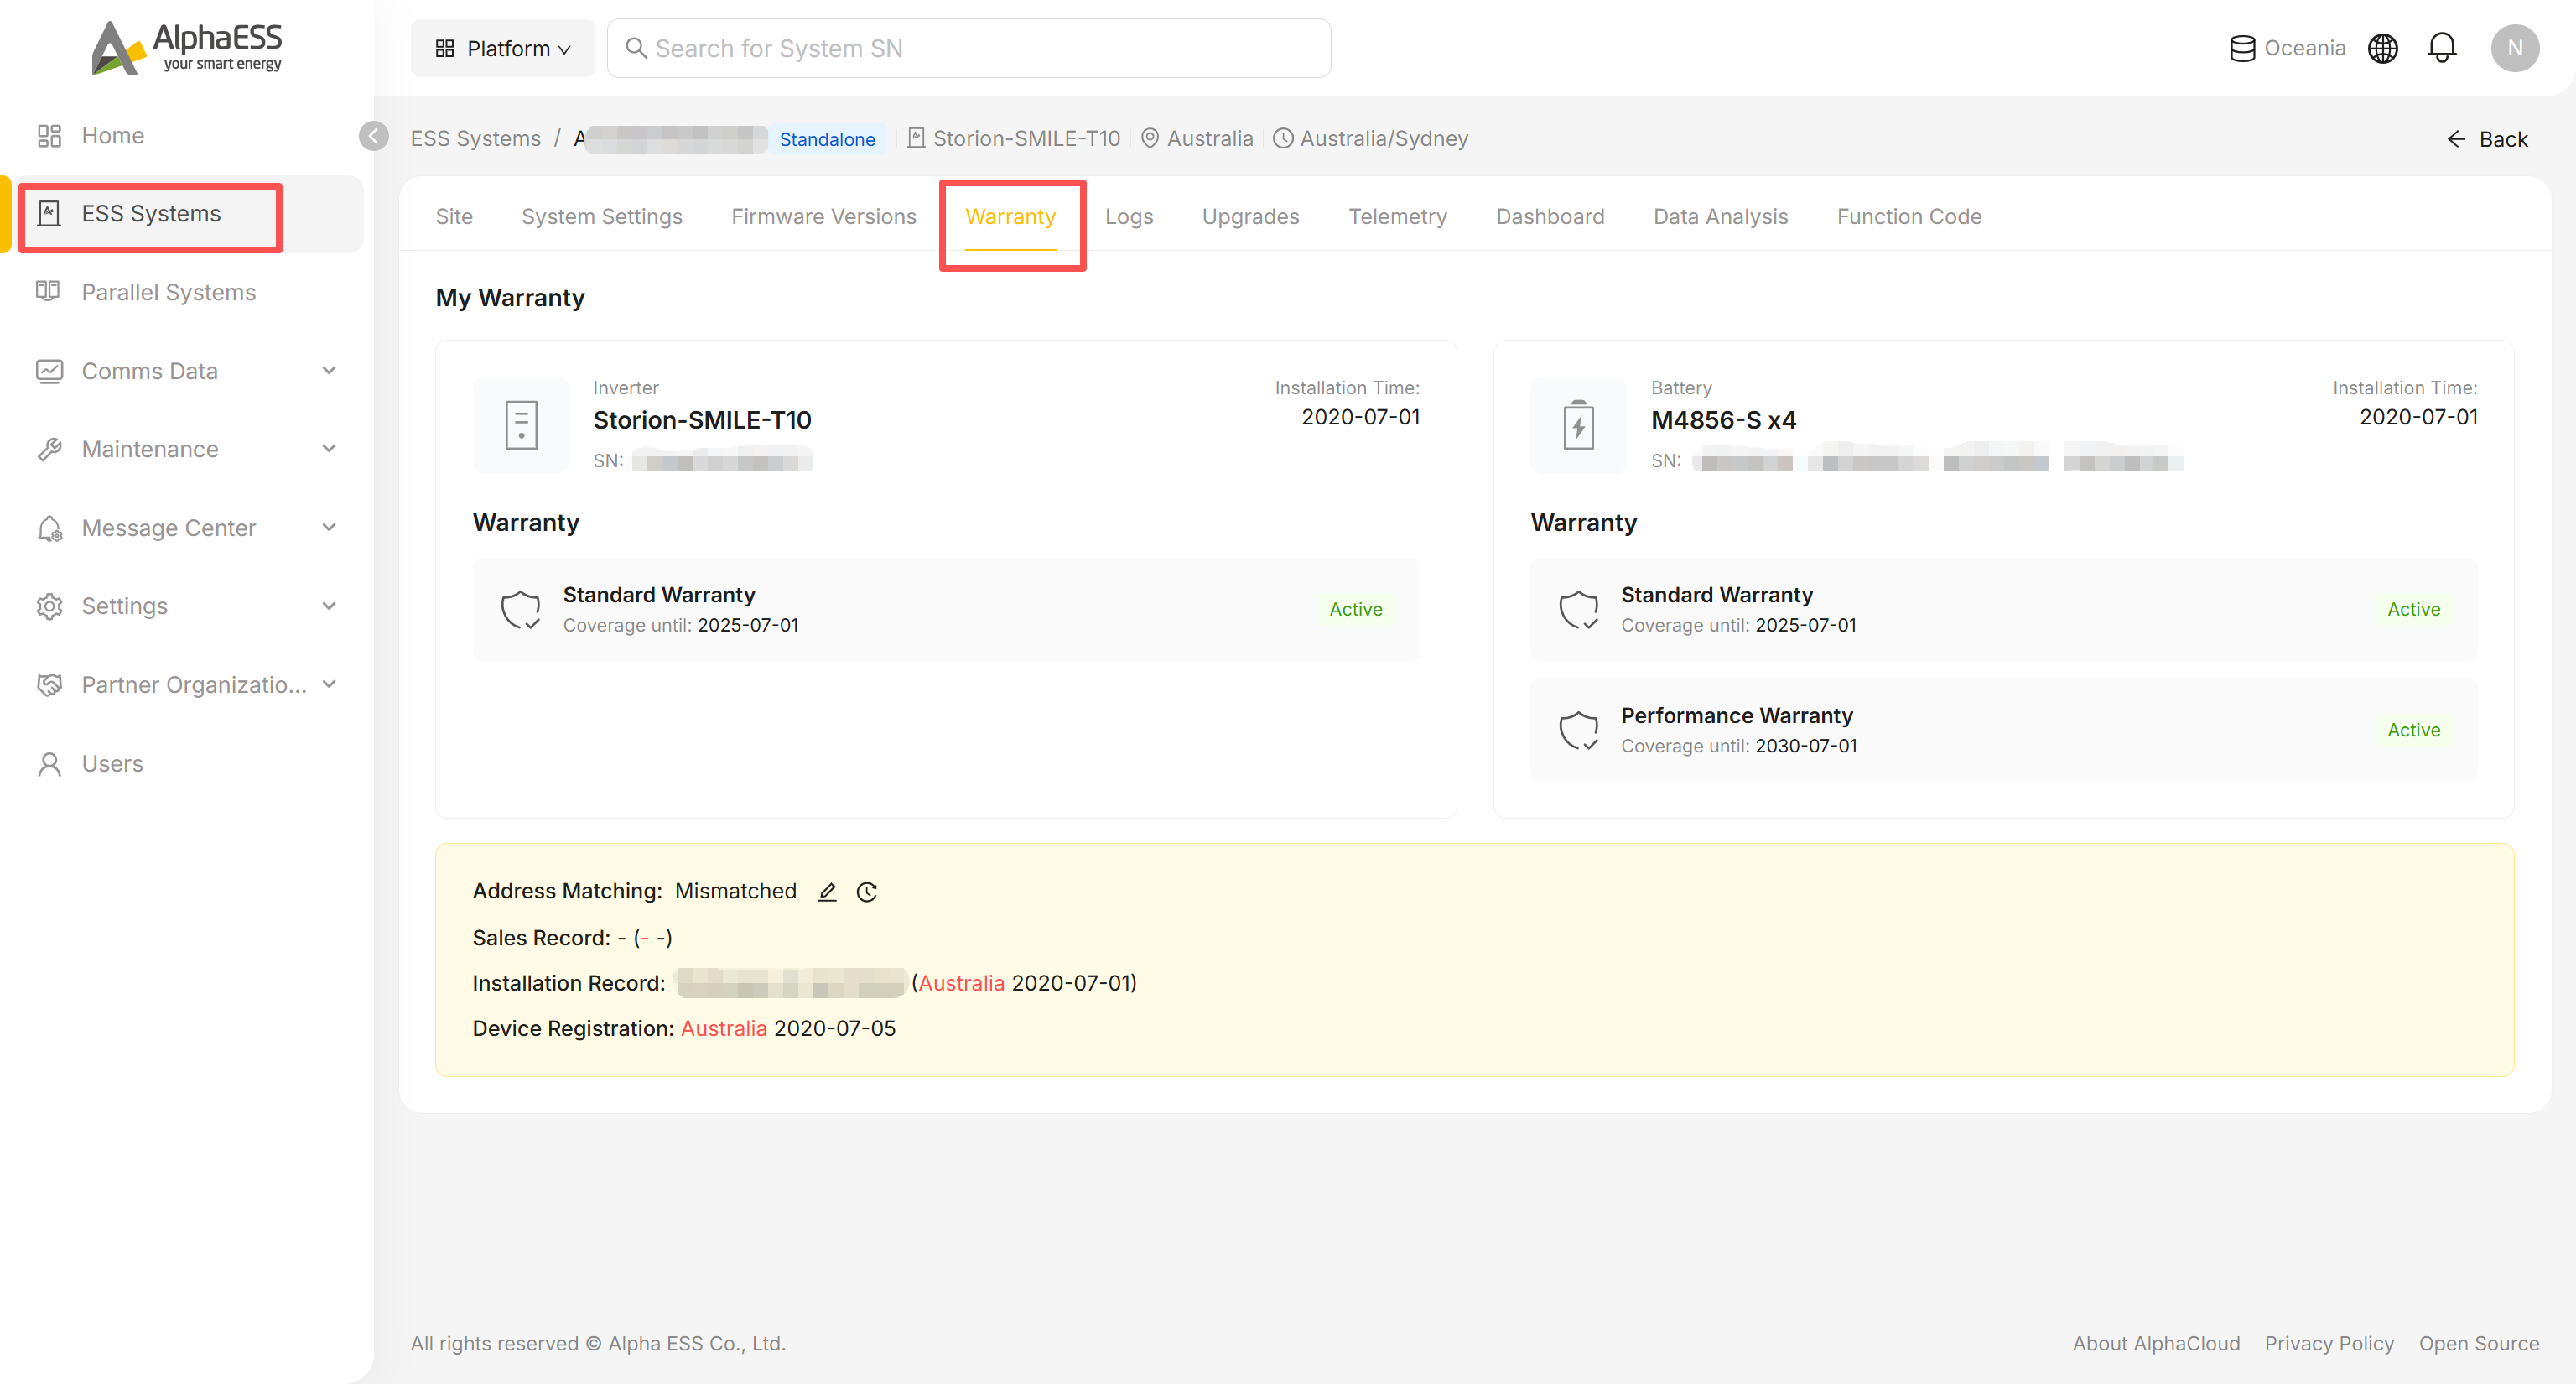2576x1384 pixels.
Task: Open the language globe icon
Action: pyautogui.click(x=2383, y=48)
